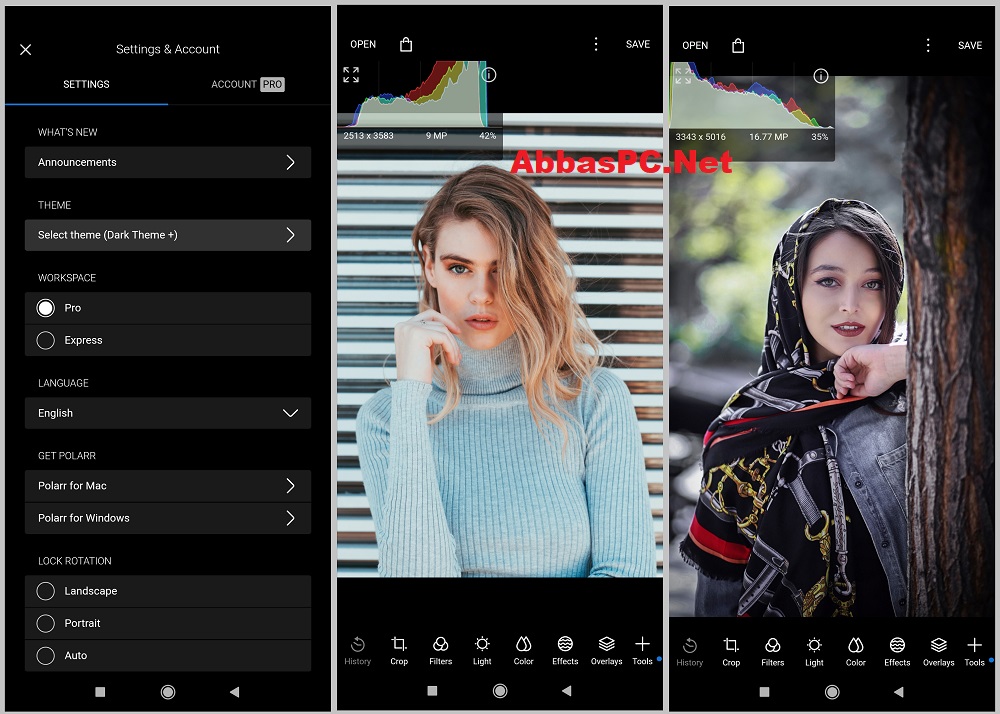This screenshot has height=714, width=1000.
Task: Open histogram info icon in middle editor
Action: pos(489,75)
